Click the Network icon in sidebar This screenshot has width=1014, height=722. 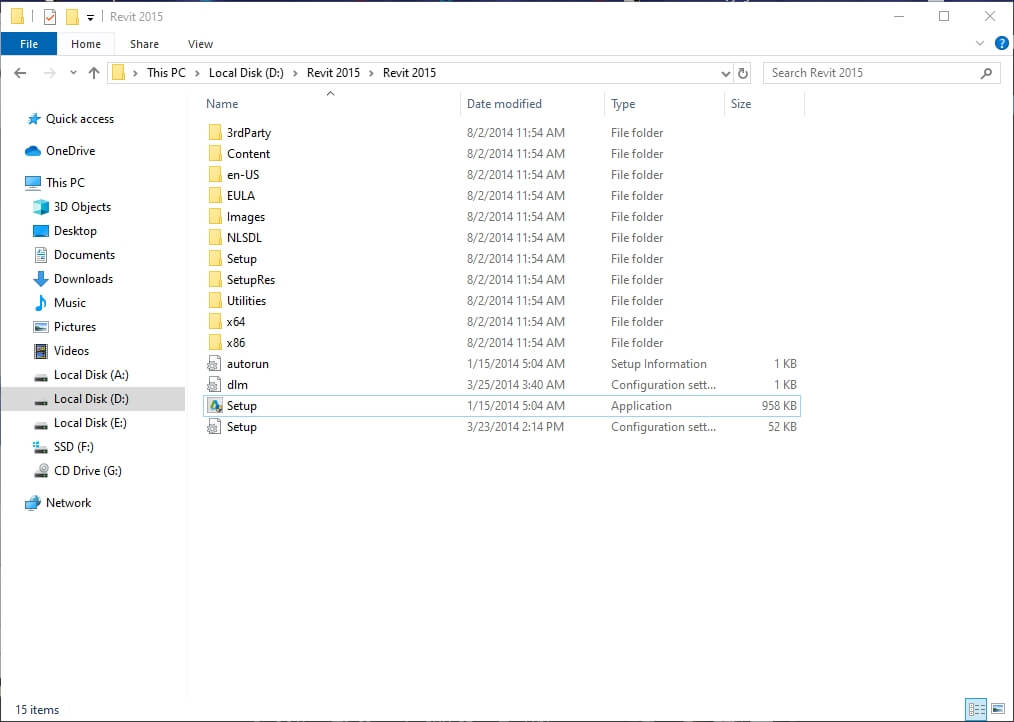pyautogui.click(x=32, y=503)
